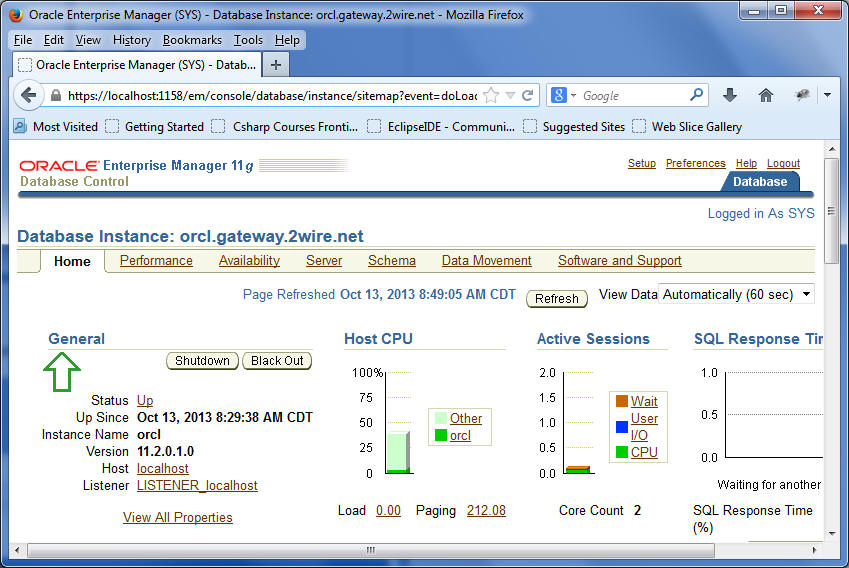849x568 pixels.
Task: Open the View All Properties link
Action: (177, 517)
